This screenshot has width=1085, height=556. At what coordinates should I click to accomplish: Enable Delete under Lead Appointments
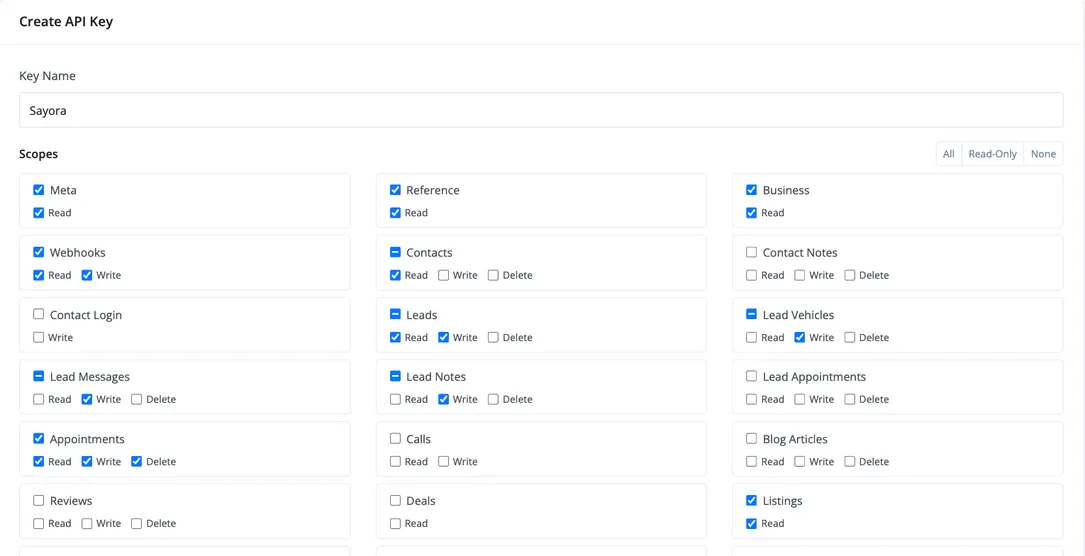tap(849, 399)
